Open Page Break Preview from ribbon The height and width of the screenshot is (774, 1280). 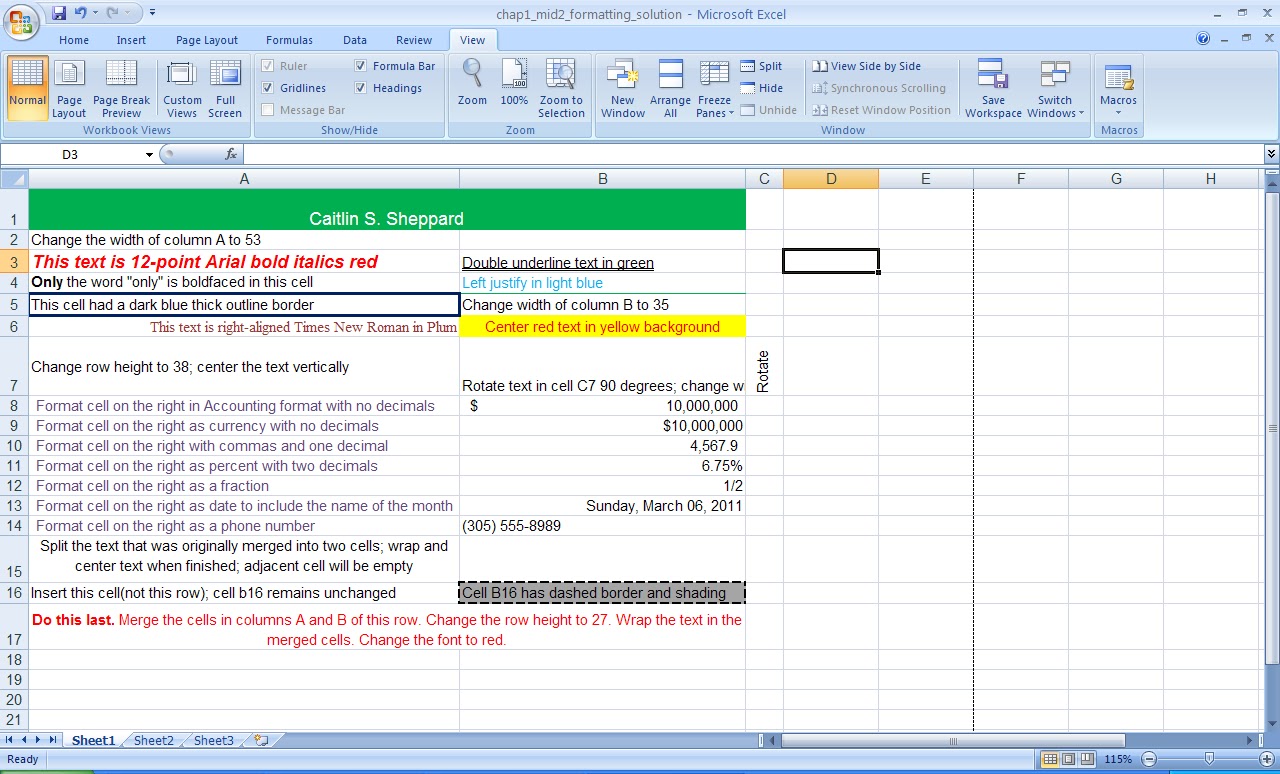121,88
